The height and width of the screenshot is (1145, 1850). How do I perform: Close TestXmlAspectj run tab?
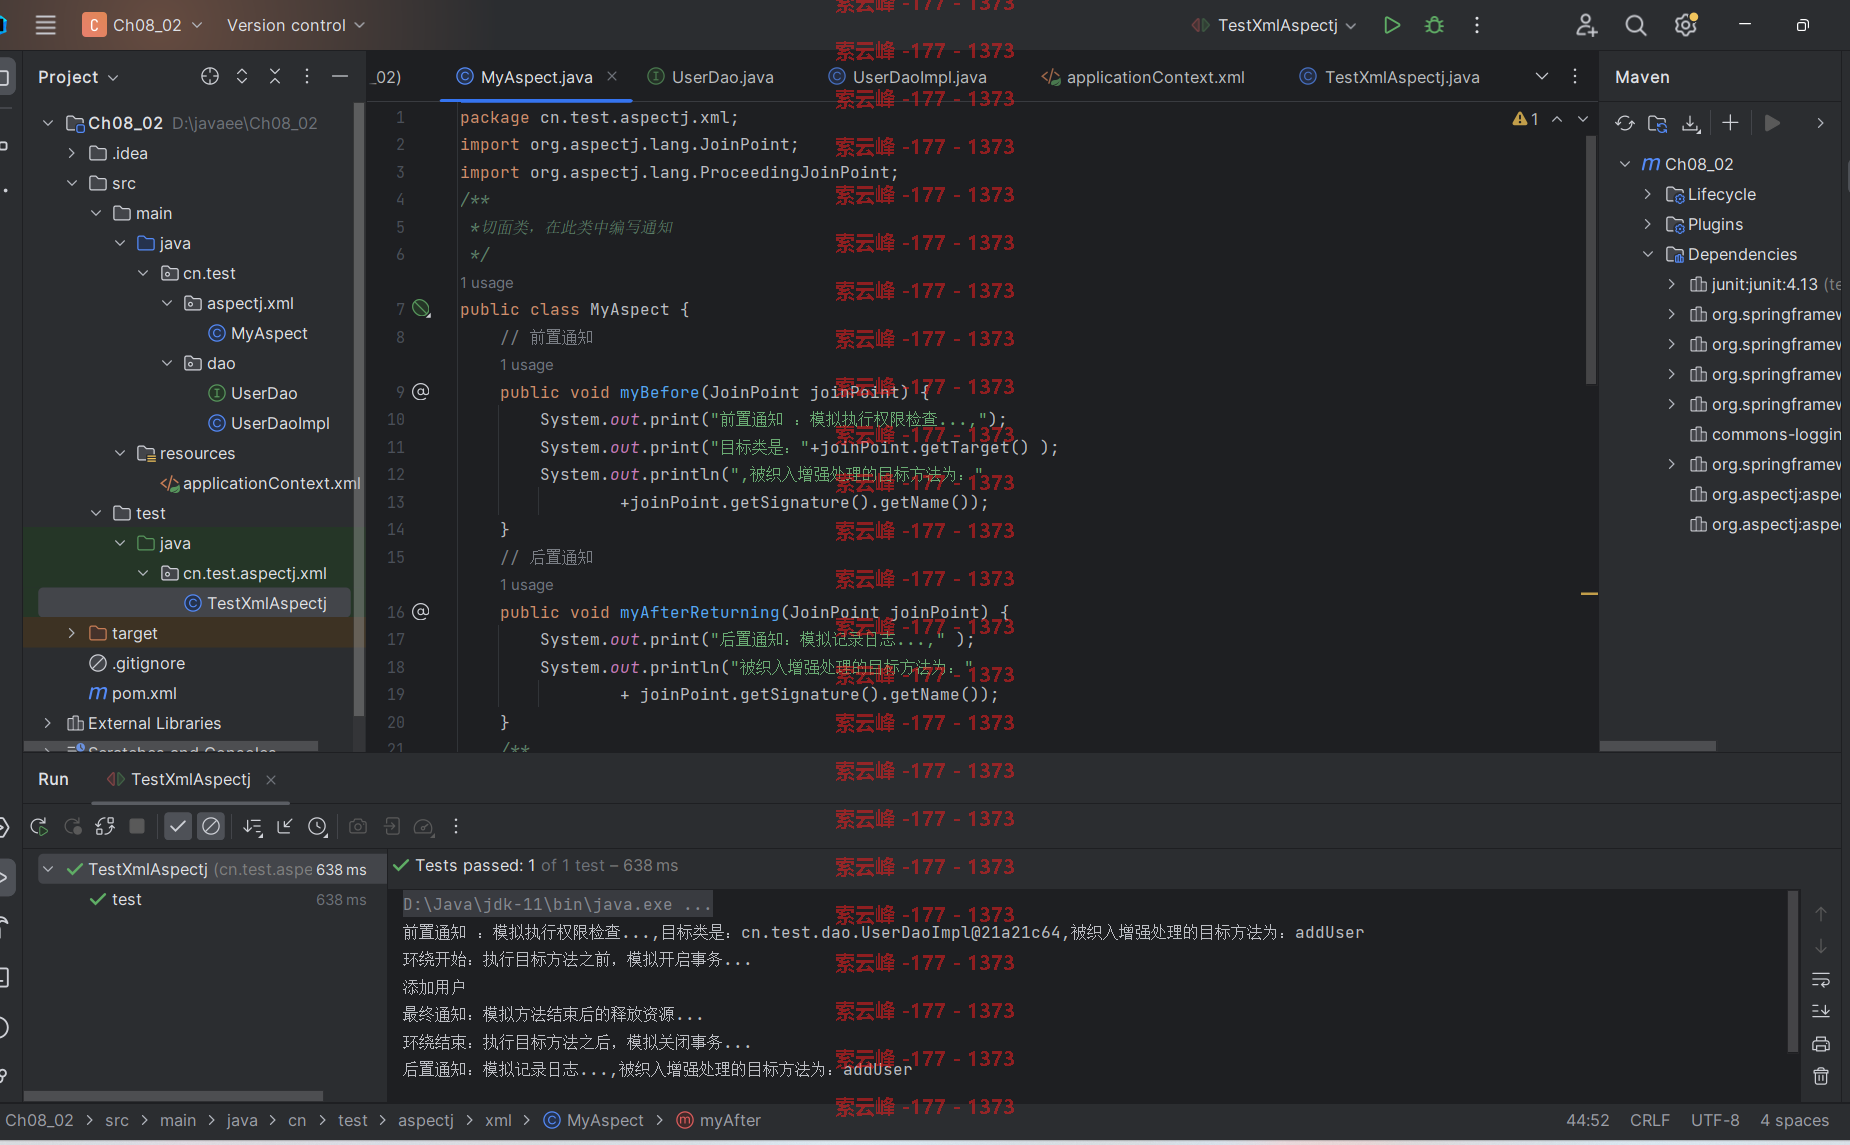pyautogui.click(x=271, y=779)
